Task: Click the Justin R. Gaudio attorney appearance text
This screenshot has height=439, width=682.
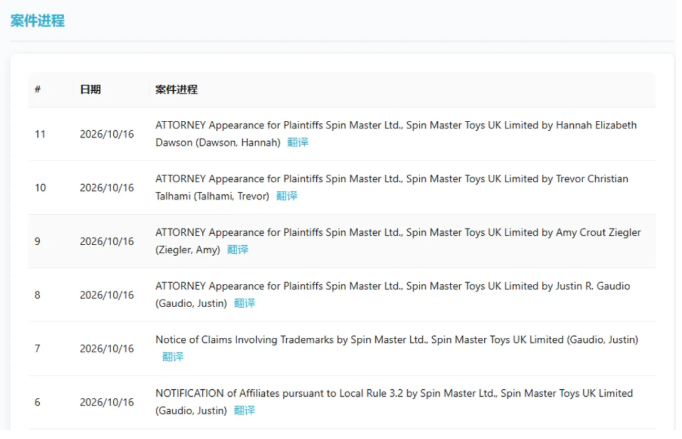Action: point(393,294)
